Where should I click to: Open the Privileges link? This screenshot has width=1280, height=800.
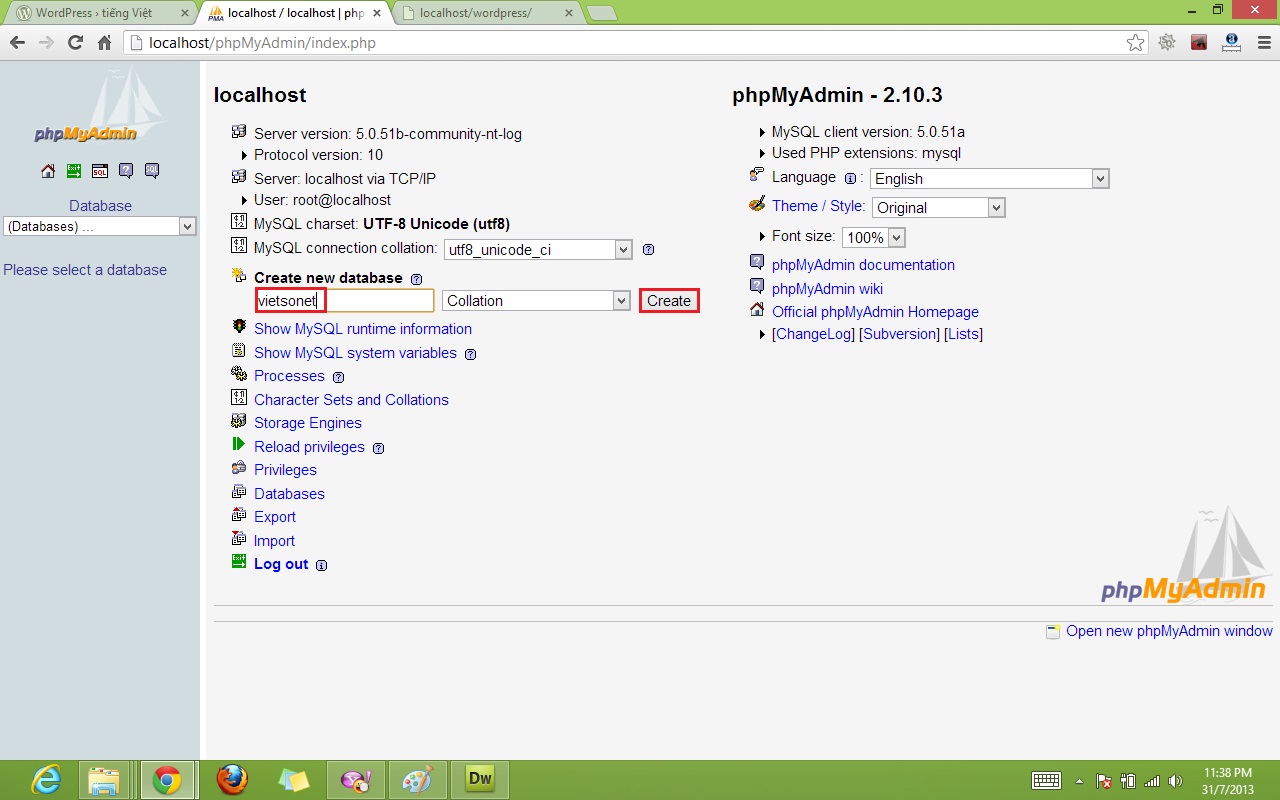[285, 470]
